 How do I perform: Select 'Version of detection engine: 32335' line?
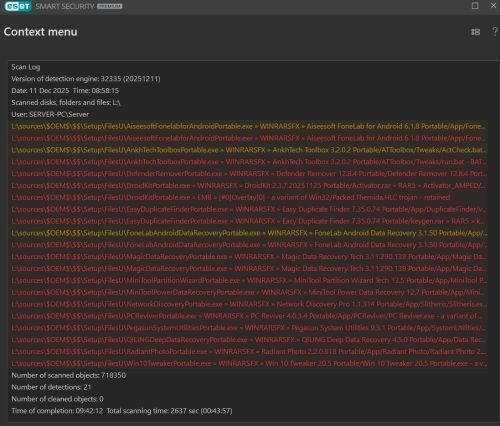(86, 79)
